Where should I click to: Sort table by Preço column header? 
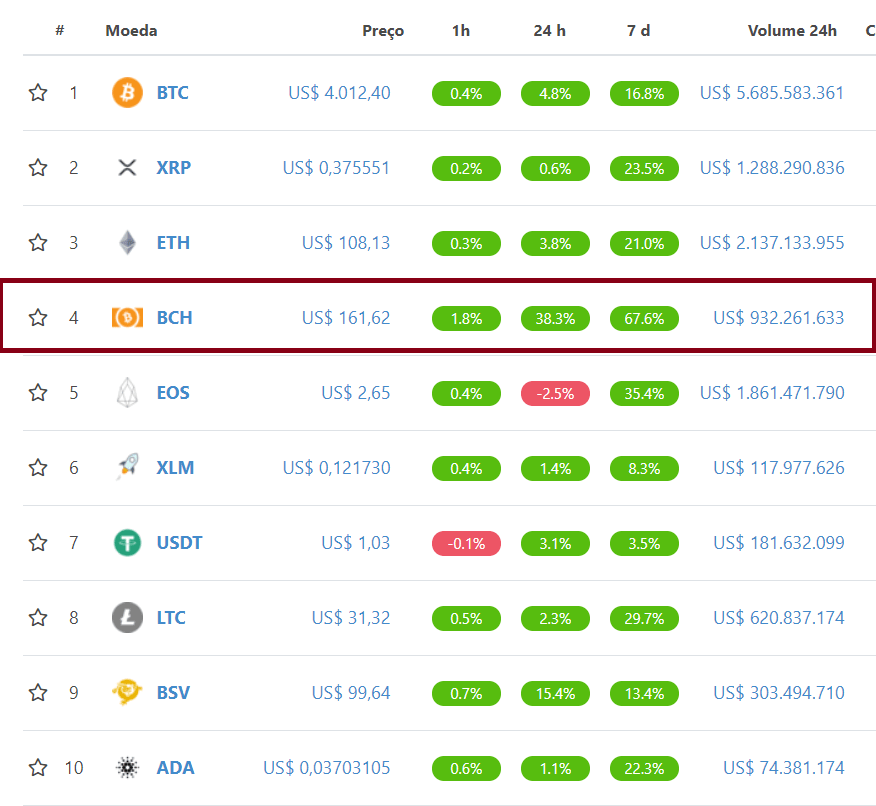(383, 30)
